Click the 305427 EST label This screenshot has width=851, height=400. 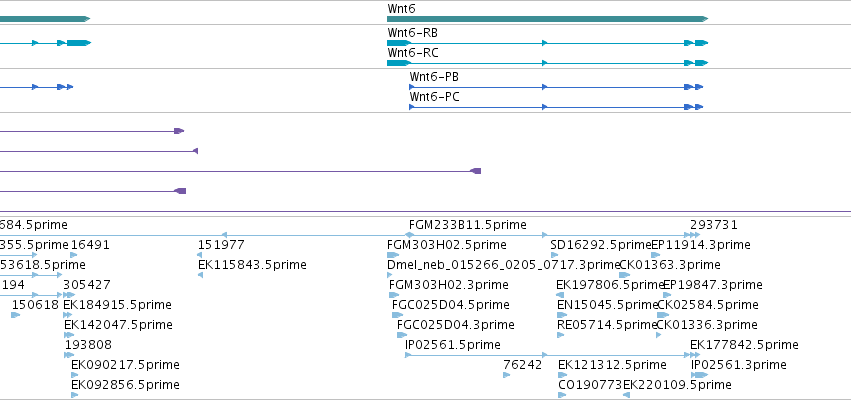[x=87, y=285]
